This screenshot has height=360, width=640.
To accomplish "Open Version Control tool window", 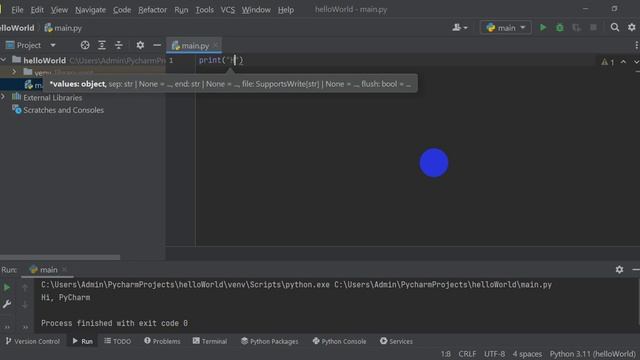I will pos(33,341).
